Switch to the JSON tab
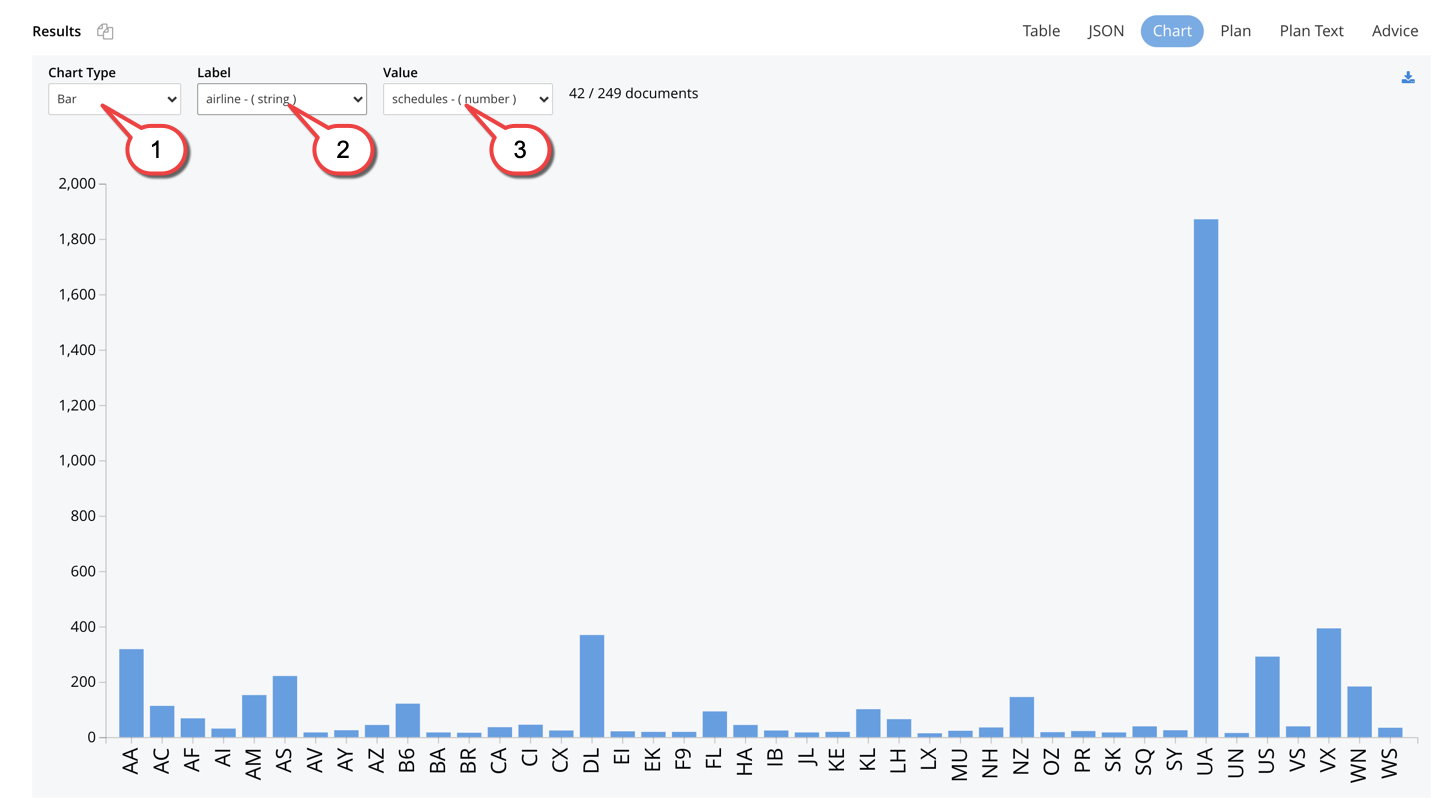This screenshot has width=1445, height=810. [1105, 30]
